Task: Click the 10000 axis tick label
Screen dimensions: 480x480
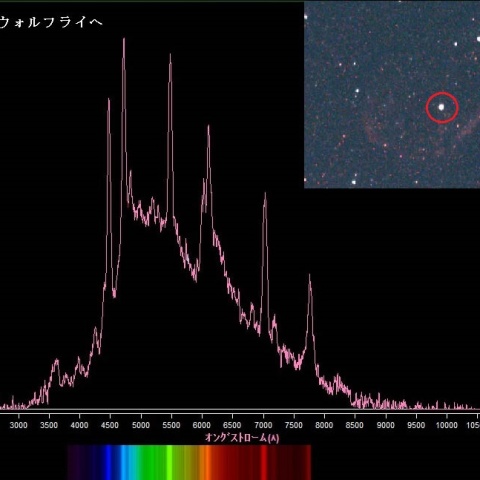Action: point(447,425)
